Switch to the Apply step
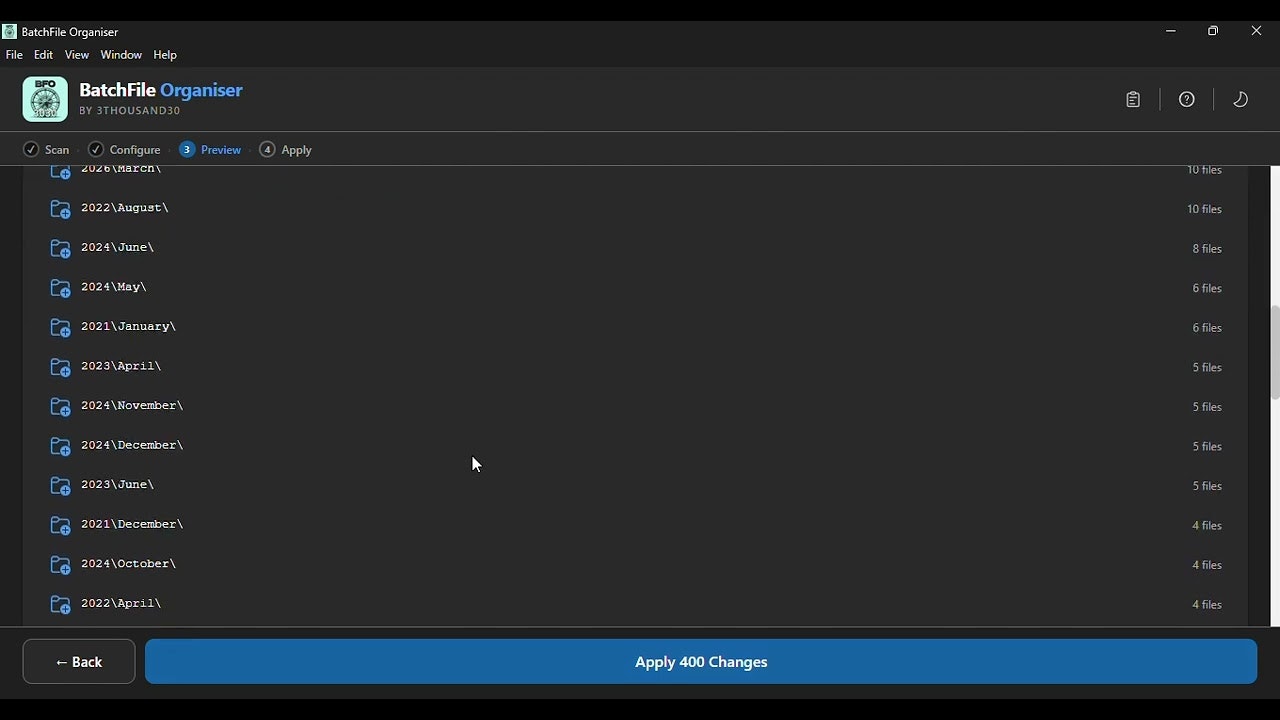 click(x=285, y=149)
